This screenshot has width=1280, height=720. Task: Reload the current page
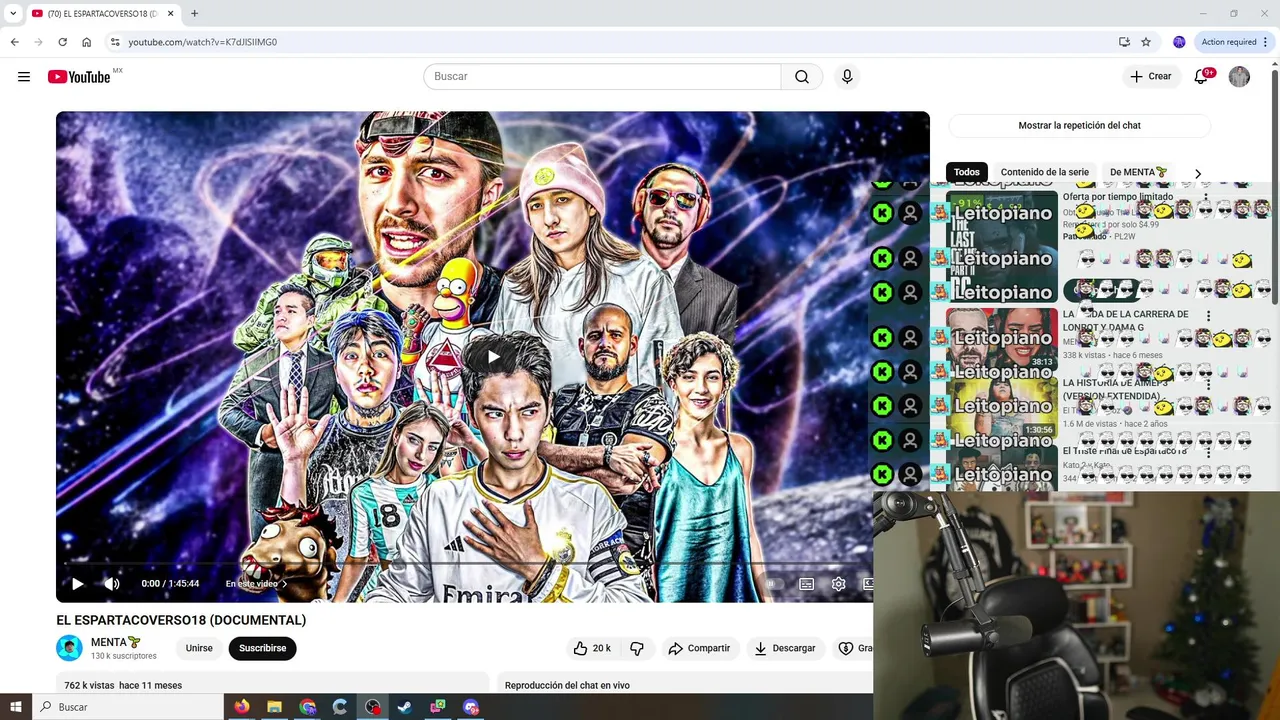pyautogui.click(x=62, y=42)
